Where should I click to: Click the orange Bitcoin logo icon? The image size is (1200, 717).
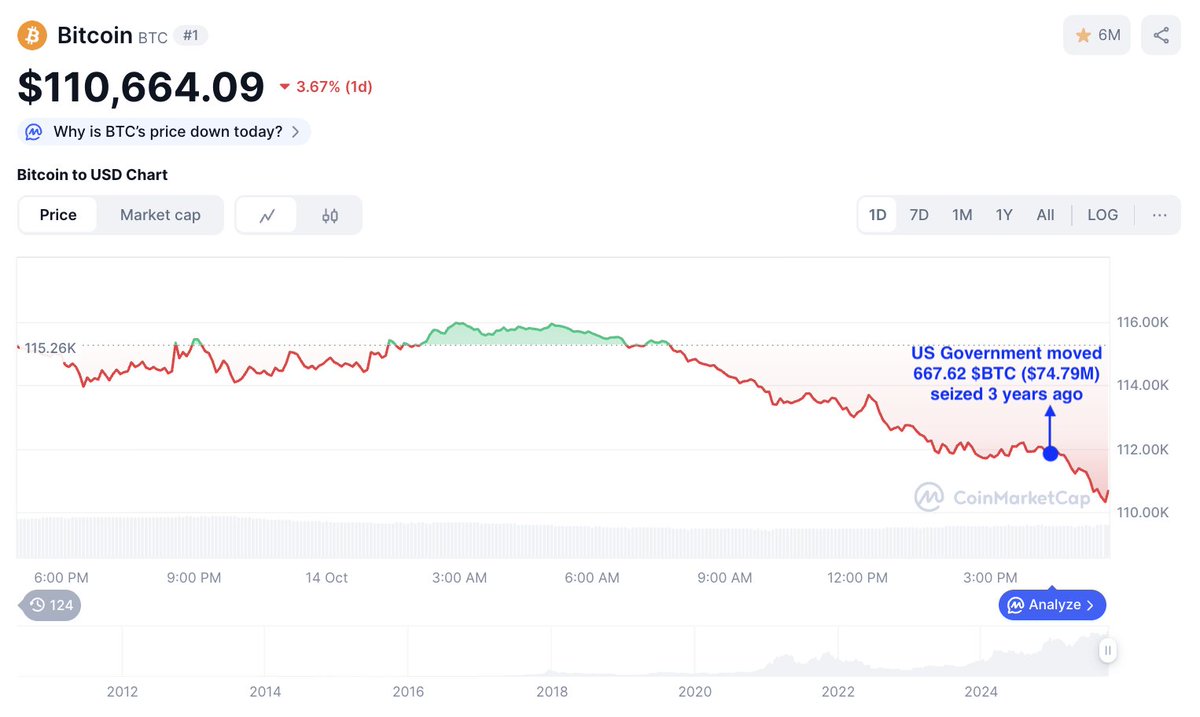pos(32,36)
